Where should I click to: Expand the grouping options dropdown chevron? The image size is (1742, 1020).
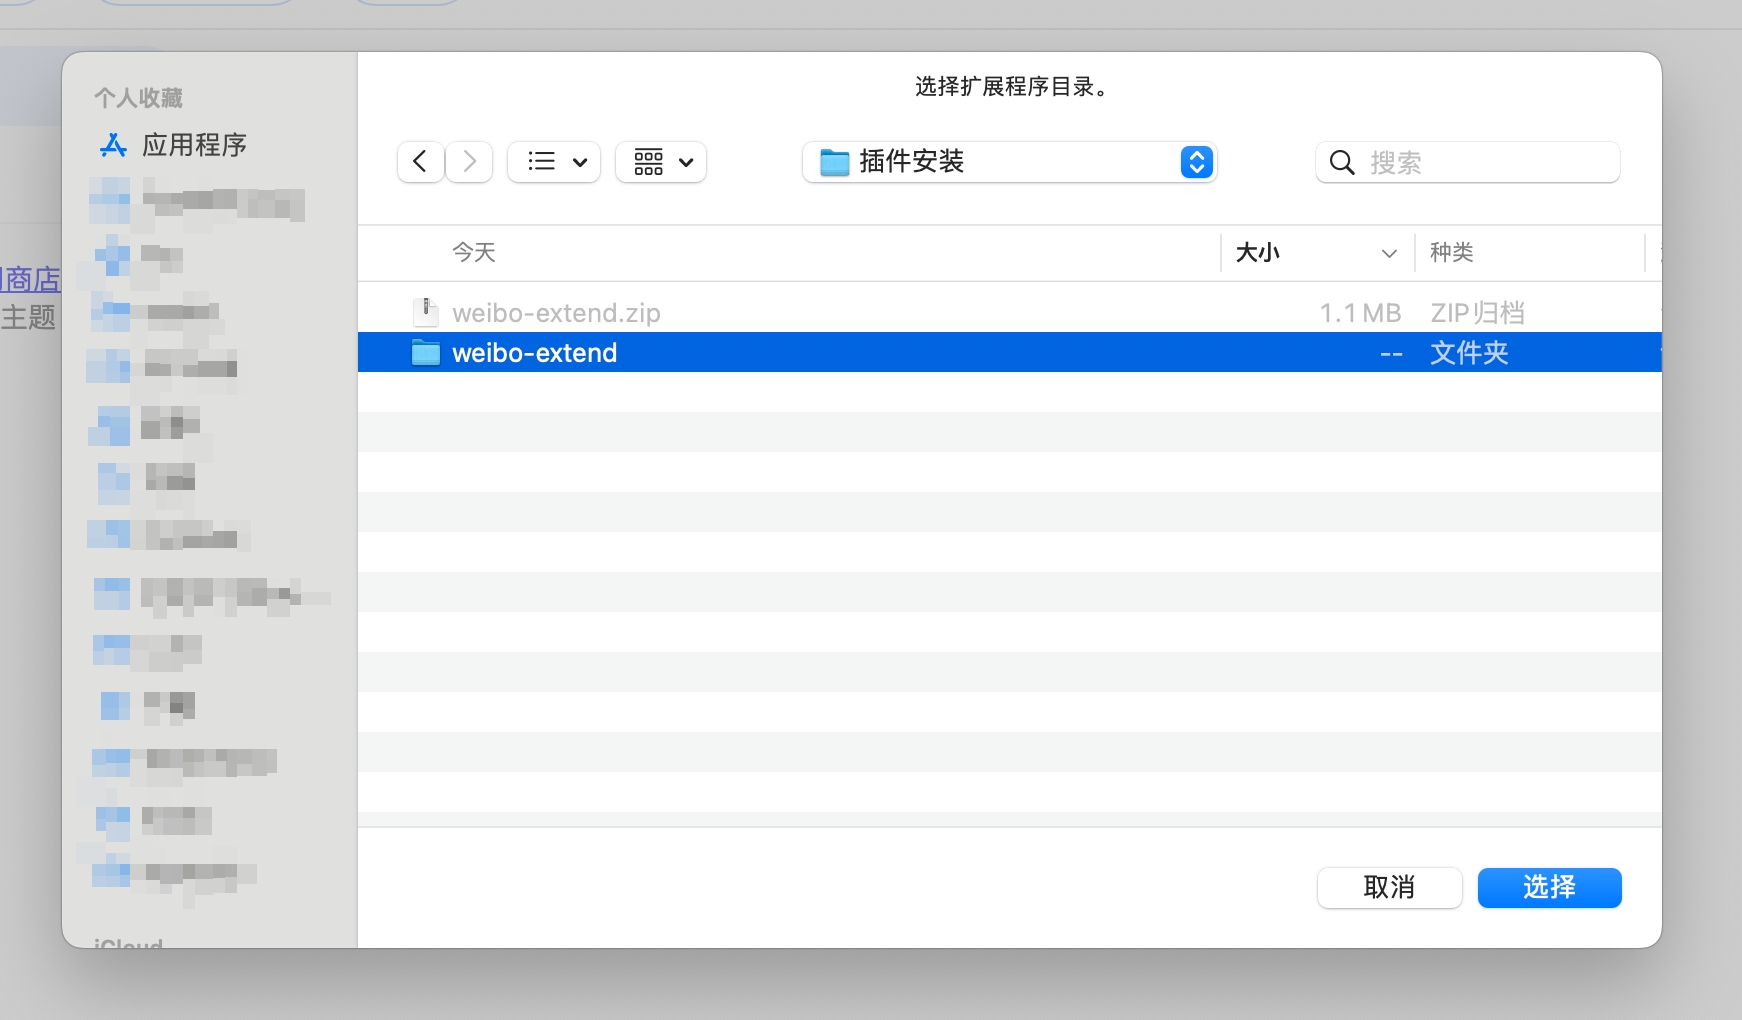(686, 162)
